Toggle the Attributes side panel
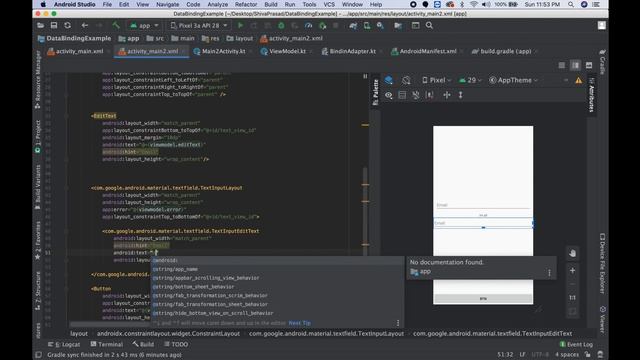This screenshot has width=640, height=360. pyautogui.click(x=591, y=95)
